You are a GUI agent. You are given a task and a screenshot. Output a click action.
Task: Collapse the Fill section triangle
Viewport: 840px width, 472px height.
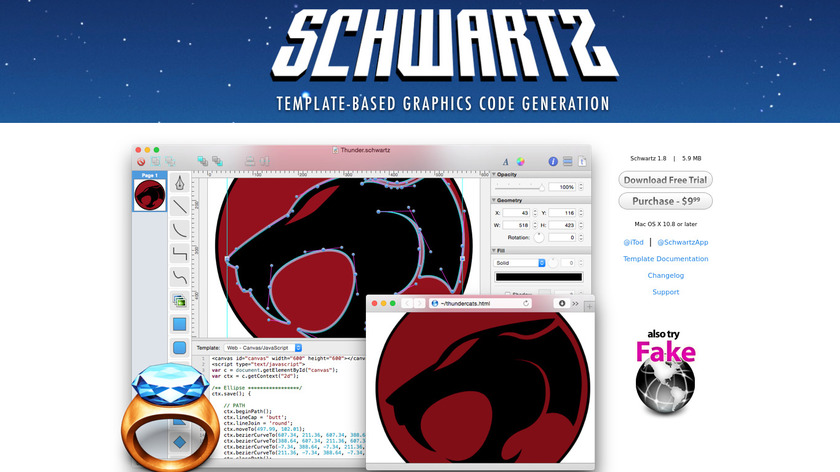click(494, 251)
